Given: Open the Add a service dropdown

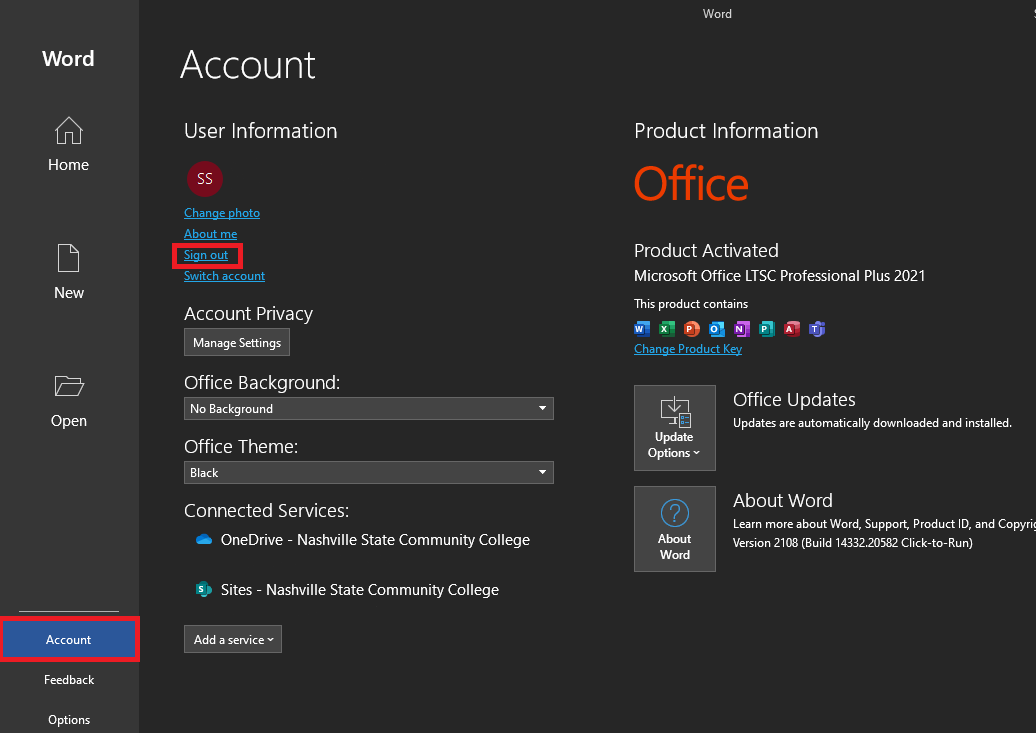Looking at the screenshot, I should [x=233, y=639].
